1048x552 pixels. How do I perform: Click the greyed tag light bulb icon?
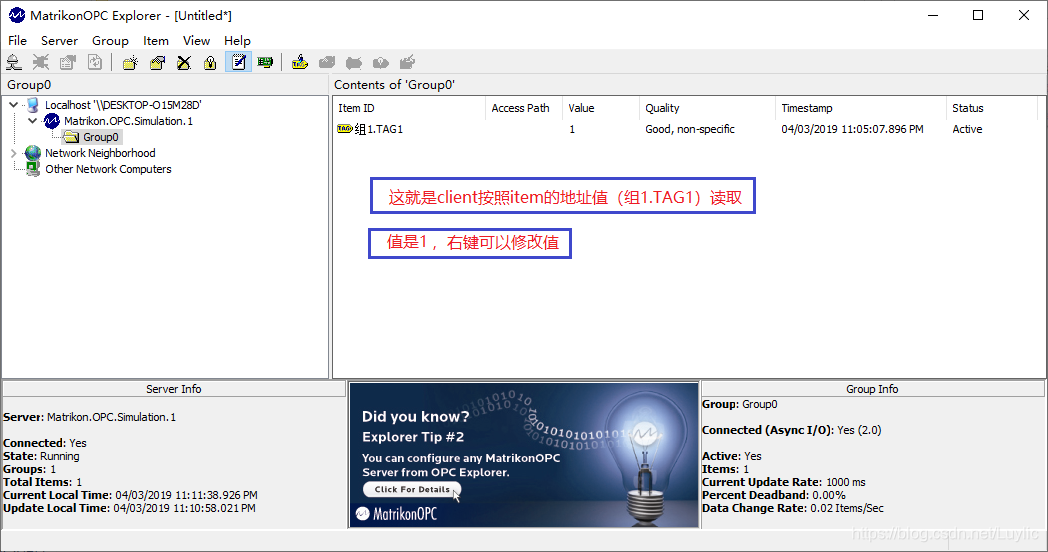[x=380, y=62]
